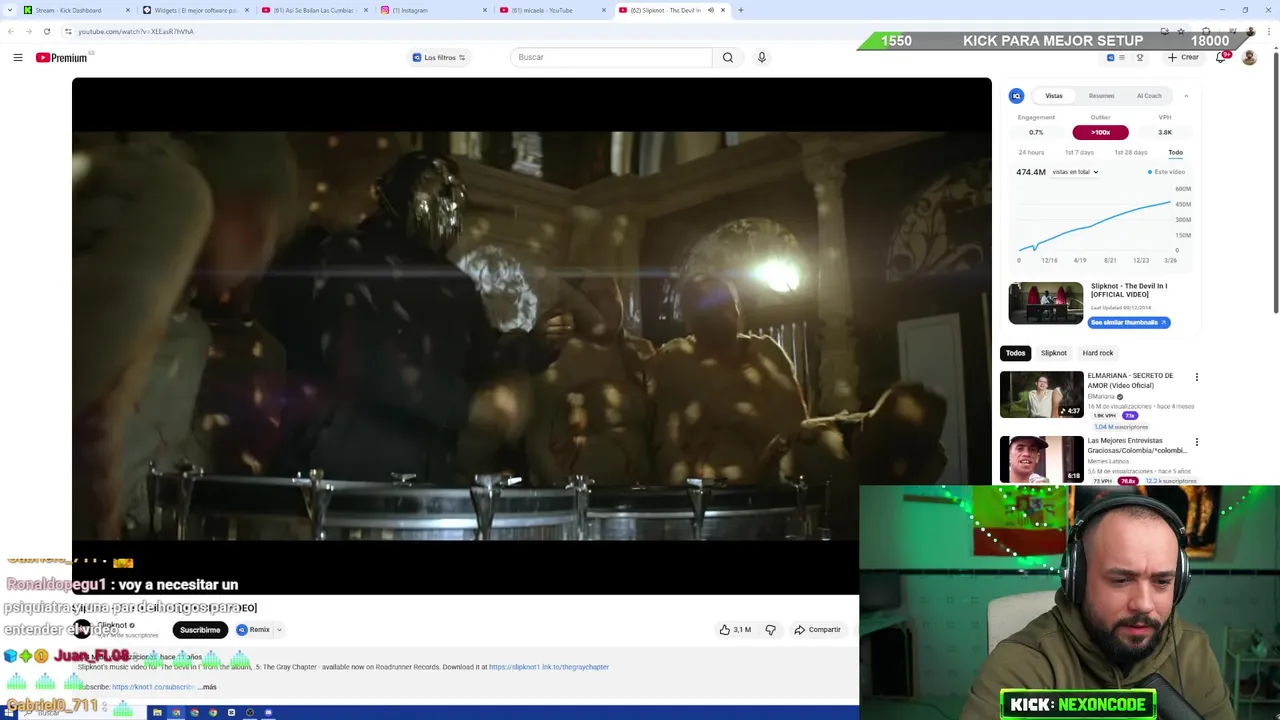Go forward in browser history

[28, 31]
